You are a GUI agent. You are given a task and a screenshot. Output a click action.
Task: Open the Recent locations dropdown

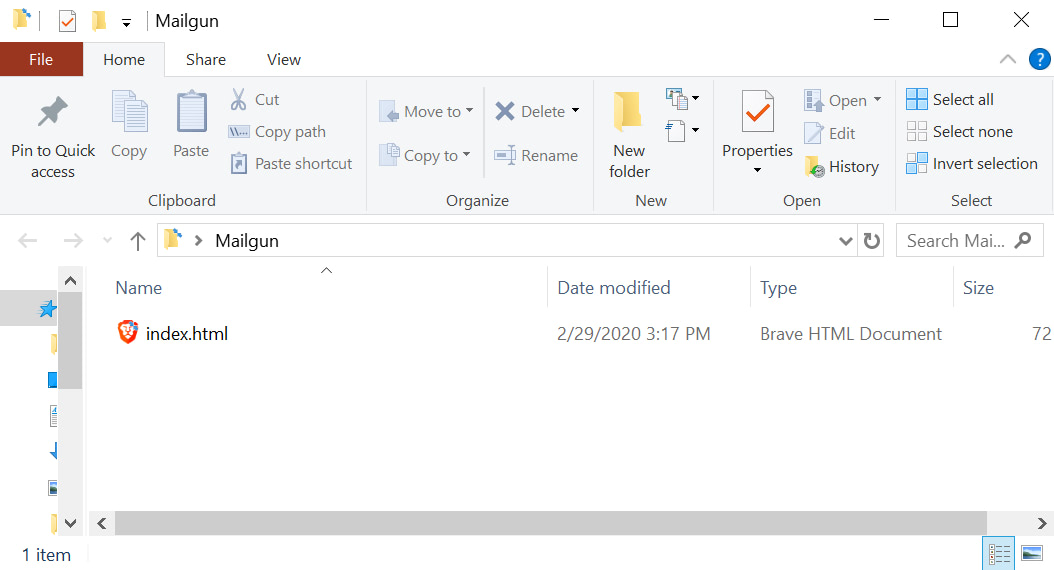[x=108, y=240]
